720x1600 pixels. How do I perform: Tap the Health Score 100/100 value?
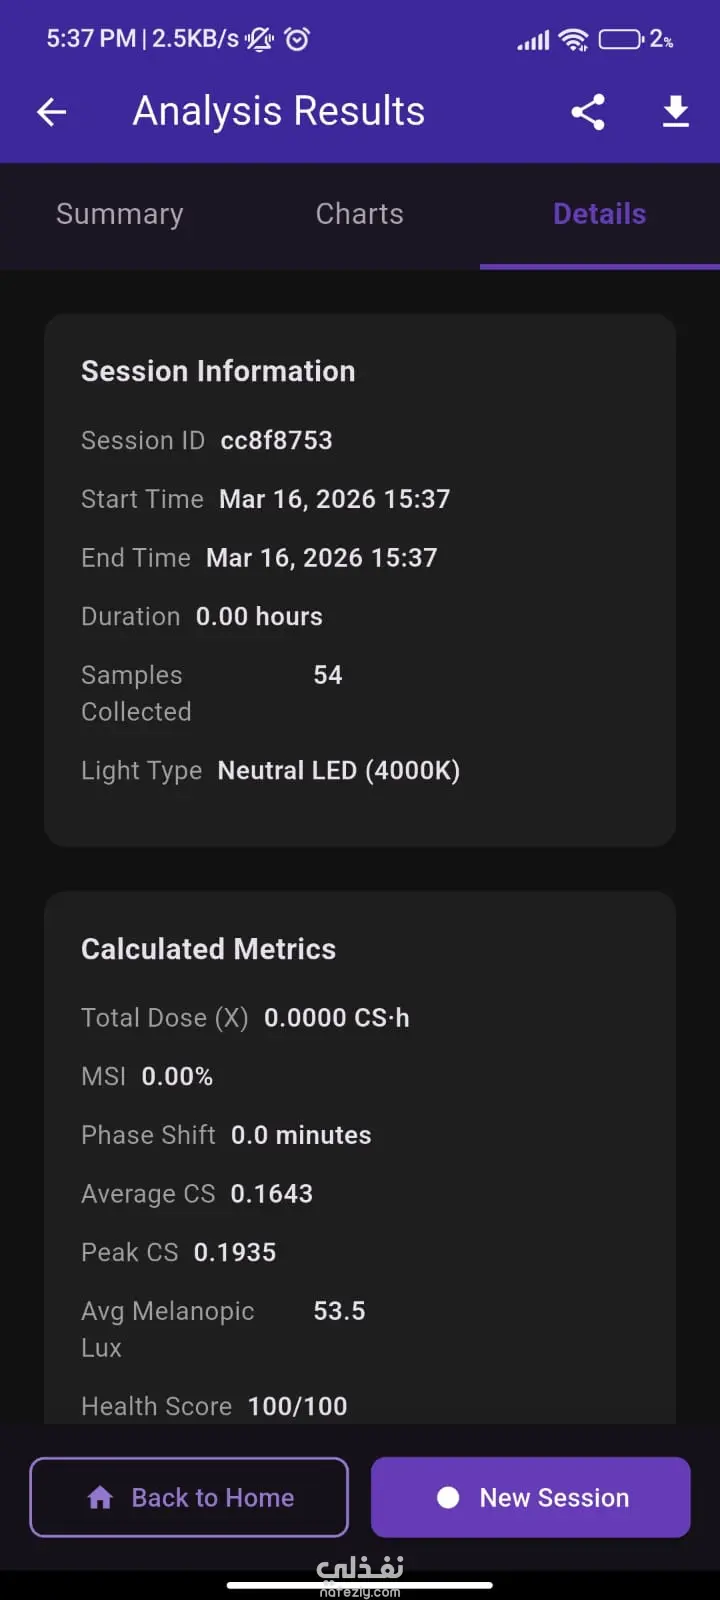pyautogui.click(x=297, y=1406)
